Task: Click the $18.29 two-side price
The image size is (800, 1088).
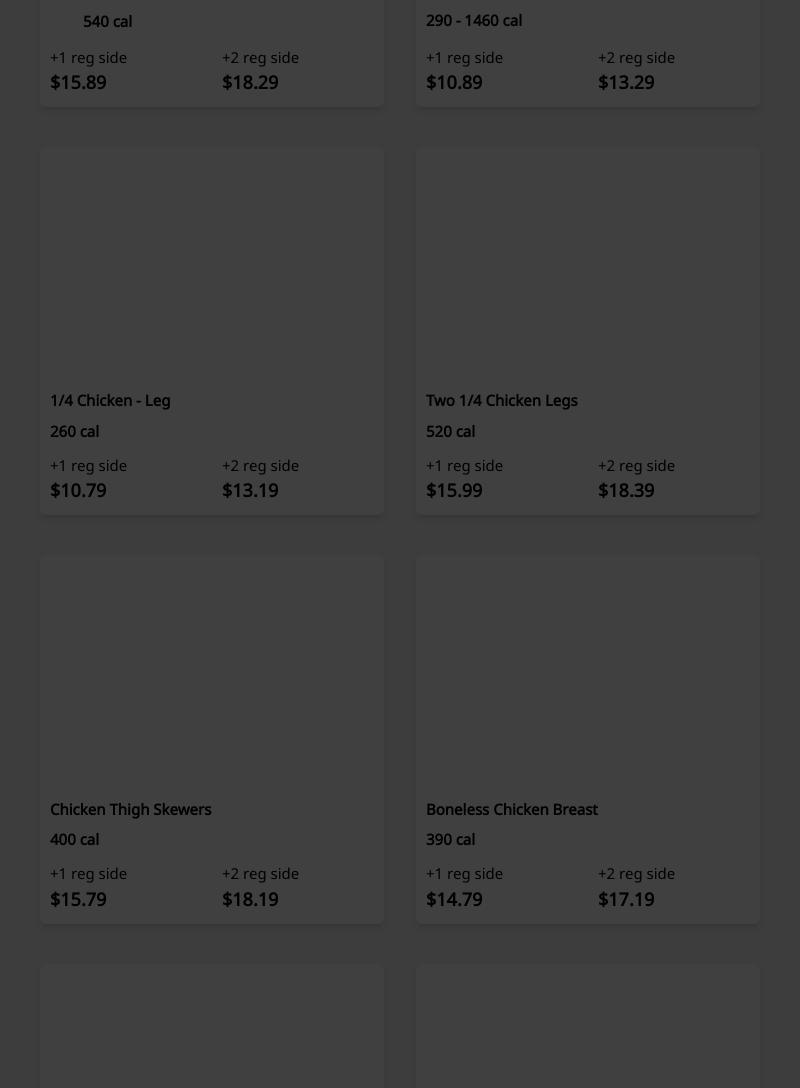Action: (x=250, y=82)
